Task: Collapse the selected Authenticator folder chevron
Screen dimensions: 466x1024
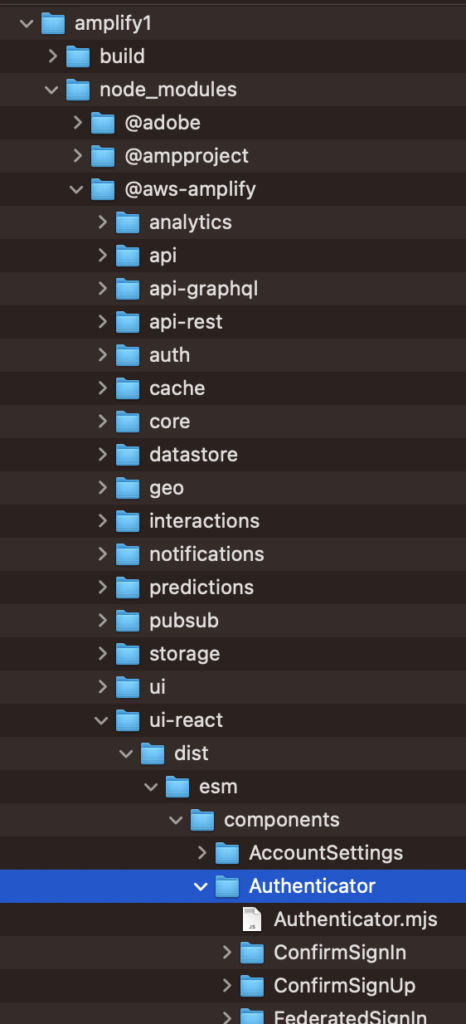Action: [201, 886]
